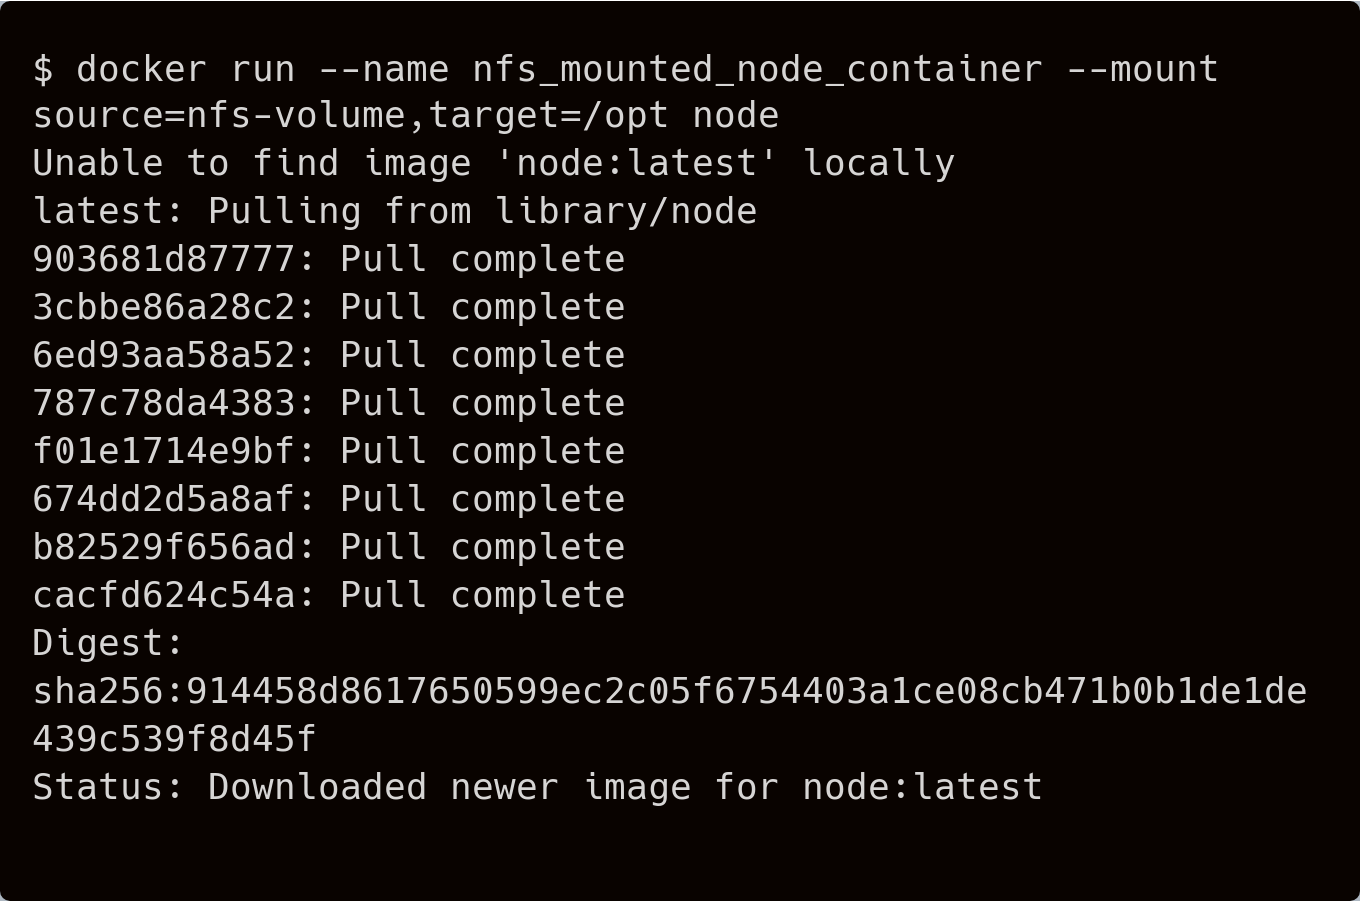This screenshot has height=902, width=1360.
Task: Click the docker run command text
Action: pyautogui.click(x=186, y=69)
